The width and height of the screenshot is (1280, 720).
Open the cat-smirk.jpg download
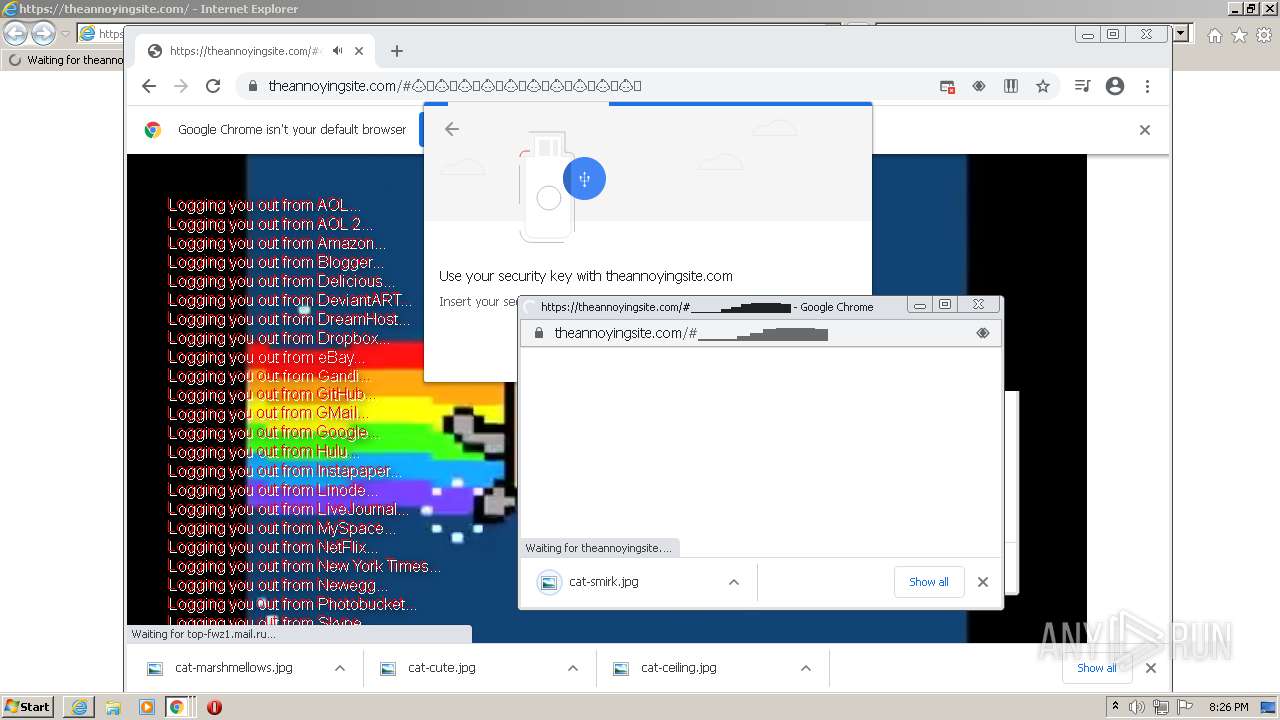pyautogui.click(x=604, y=582)
